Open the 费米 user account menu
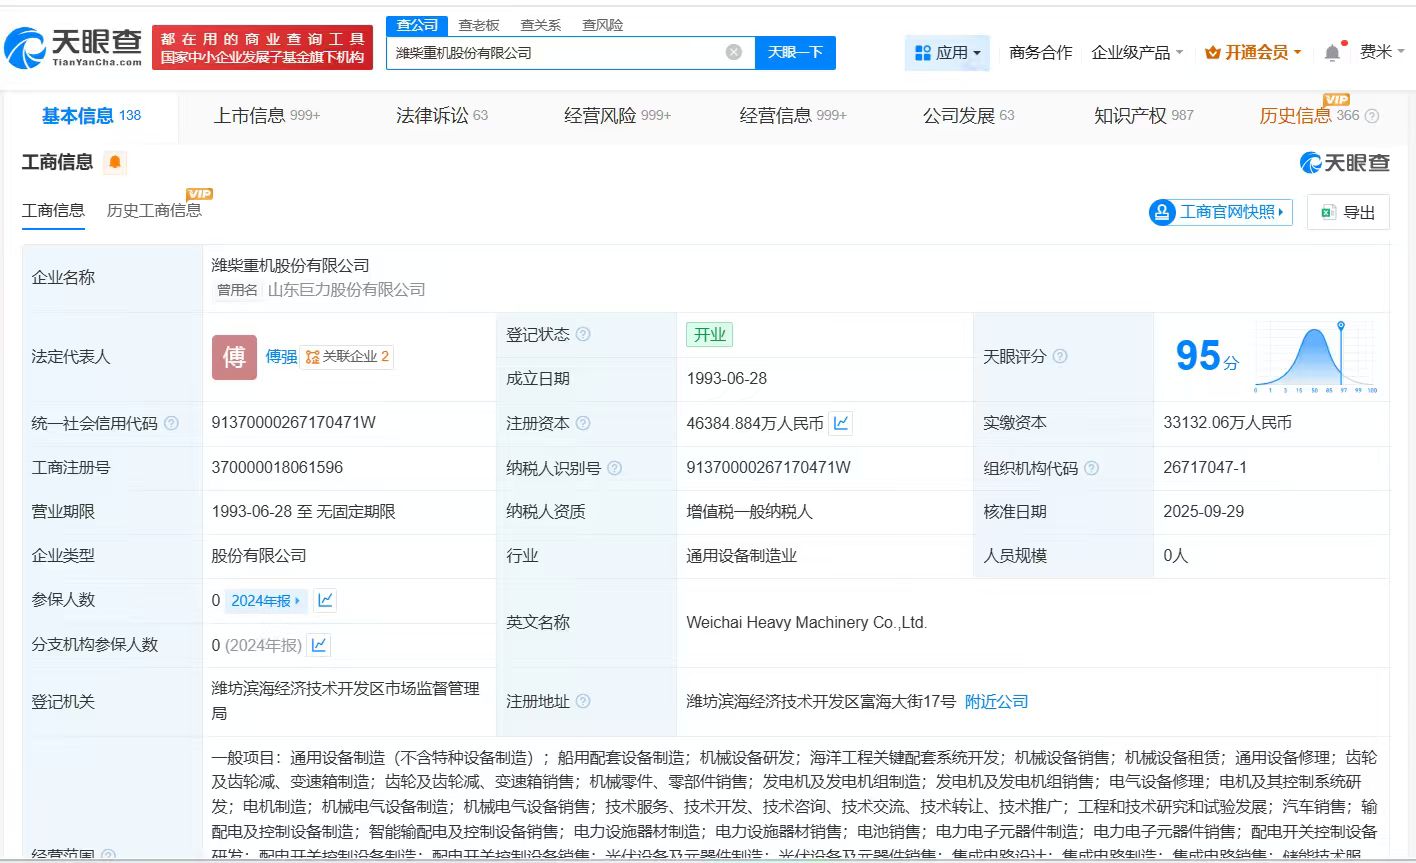The width and height of the screenshot is (1416, 863). coord(1382,52)
